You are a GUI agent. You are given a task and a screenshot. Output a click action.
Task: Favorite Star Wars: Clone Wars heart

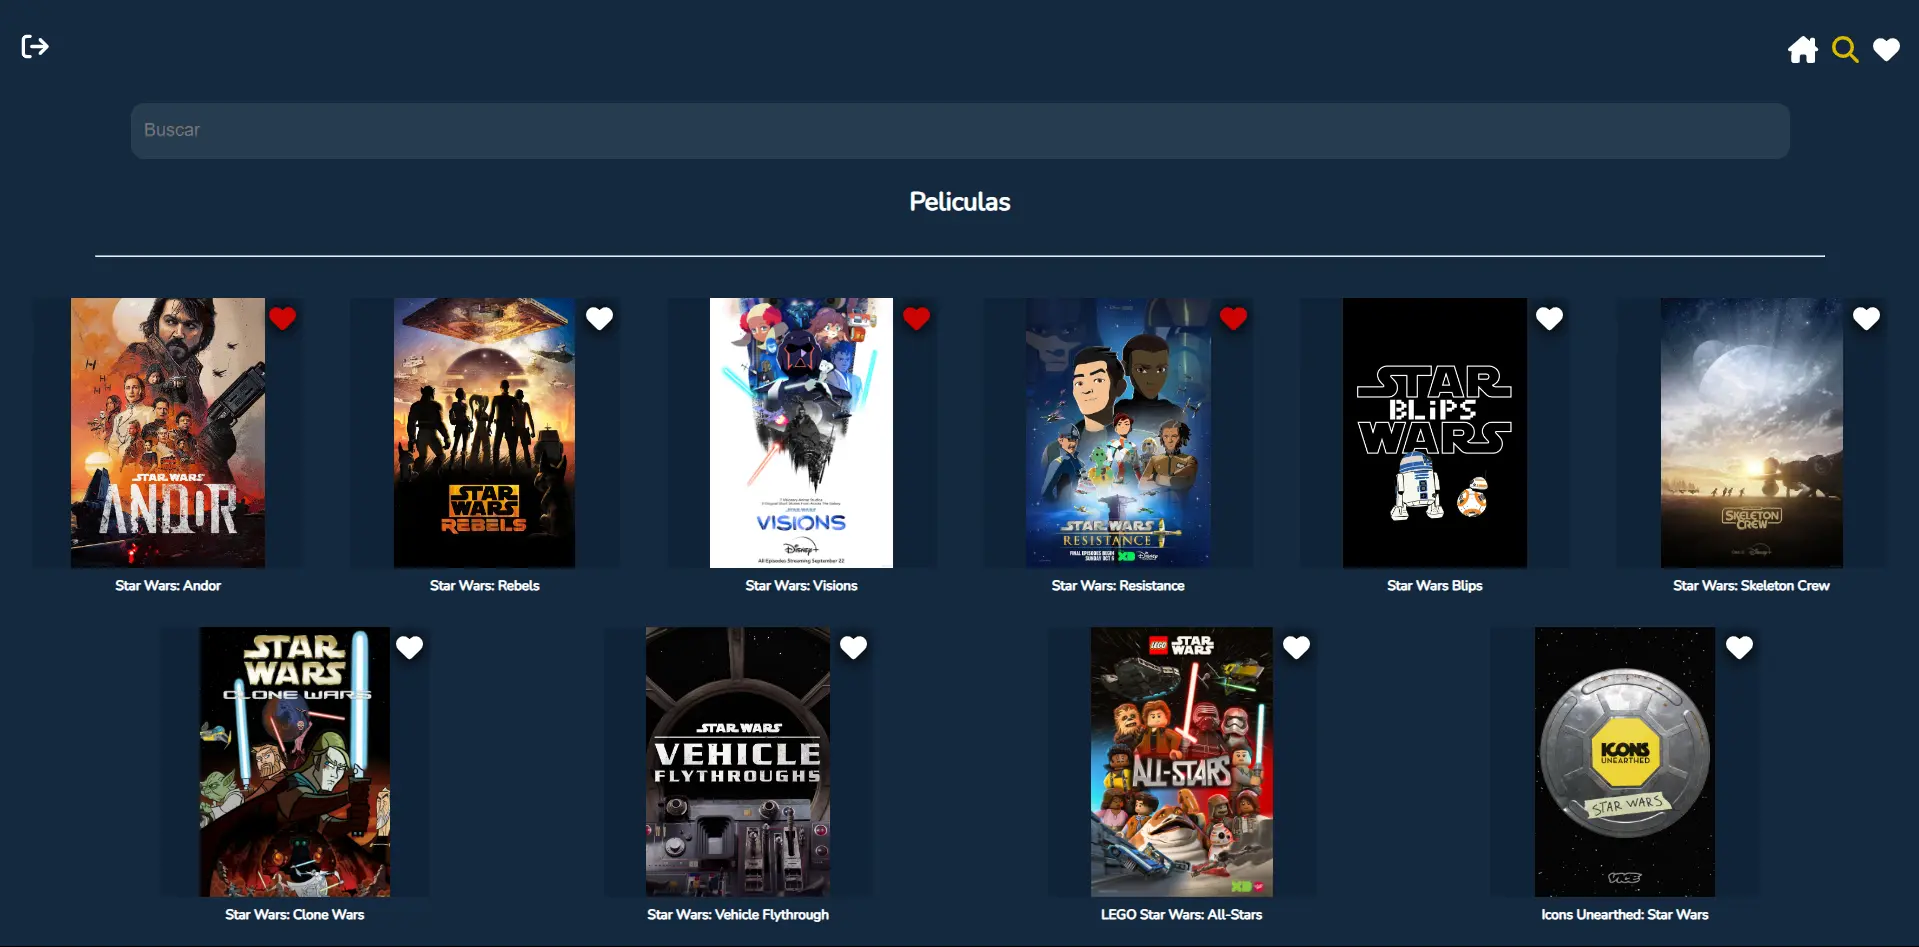(409, 647)
